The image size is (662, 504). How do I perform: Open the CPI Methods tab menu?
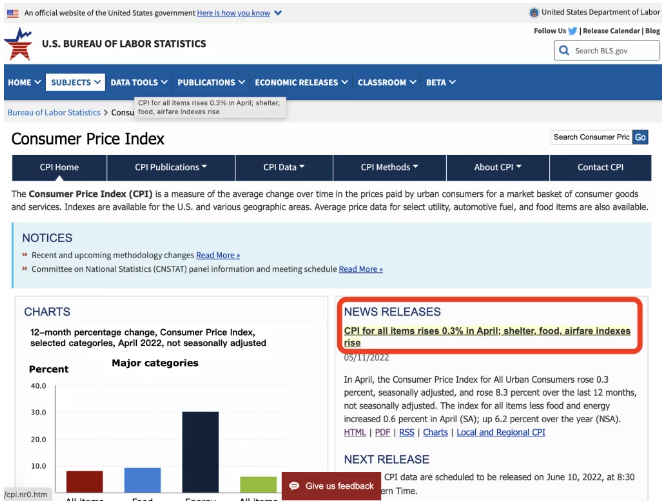[x=390, y=167]
